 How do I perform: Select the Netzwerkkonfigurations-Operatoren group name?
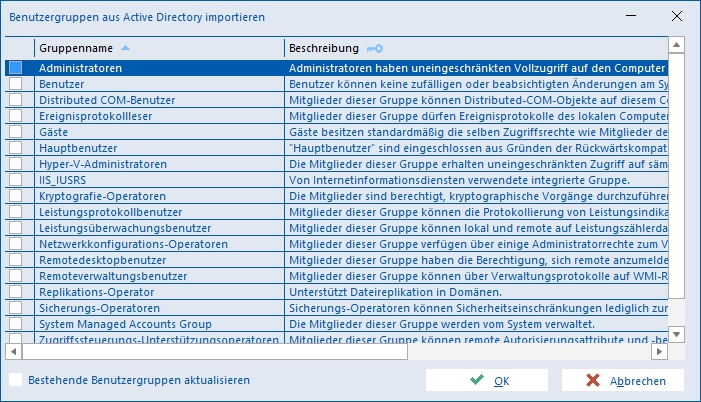(134, 244)
